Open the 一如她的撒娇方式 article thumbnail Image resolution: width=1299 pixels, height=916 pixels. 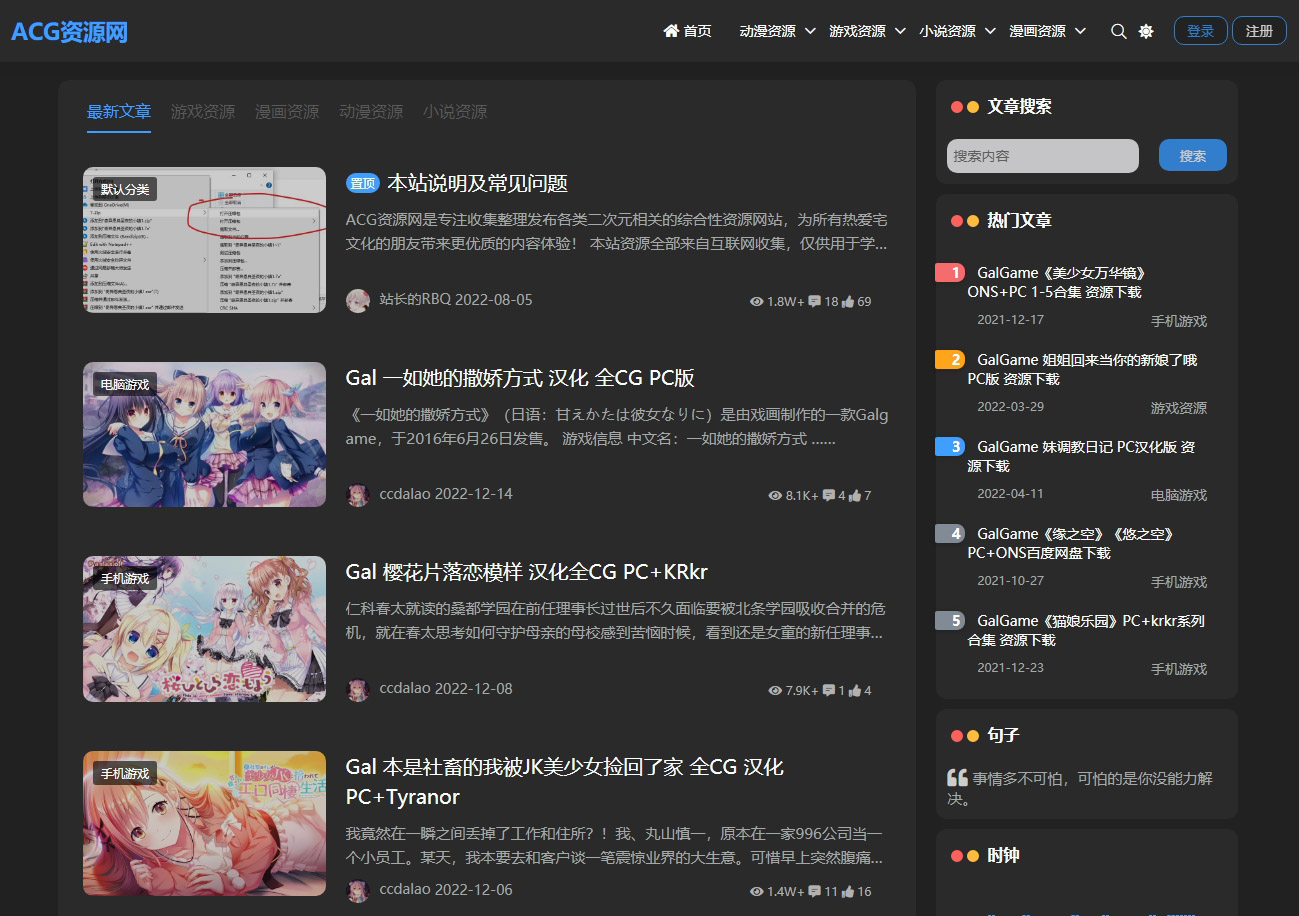point(204,434)
